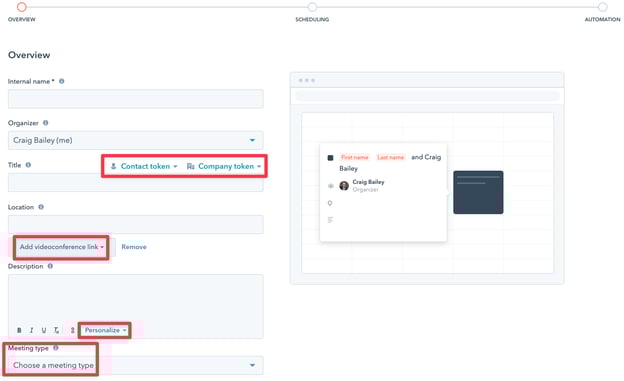The image size is (624, 381).
Task: Click Craig Bailey's avatar in preview
Action: pos(344,186)
